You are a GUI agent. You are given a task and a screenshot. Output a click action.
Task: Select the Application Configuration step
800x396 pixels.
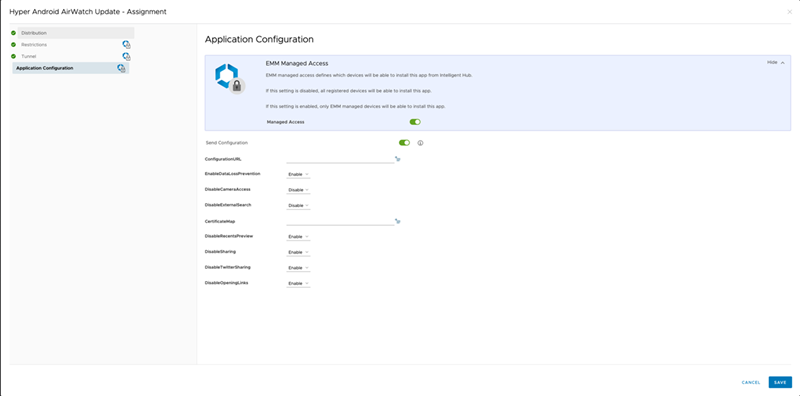coord(71,68)
